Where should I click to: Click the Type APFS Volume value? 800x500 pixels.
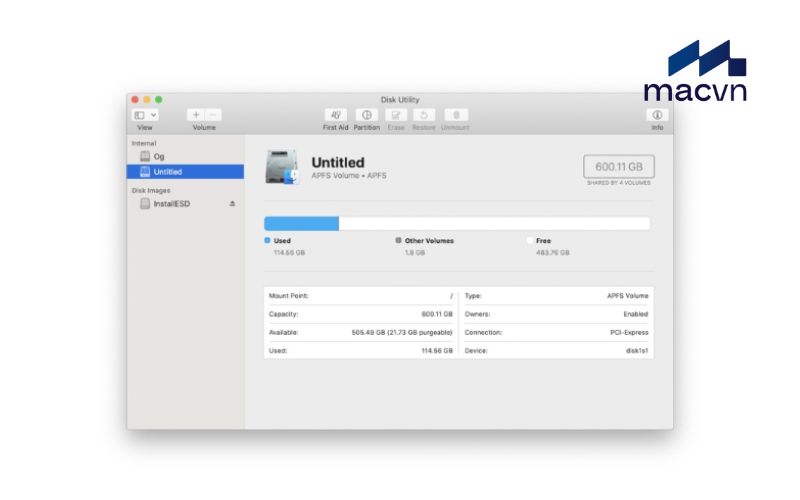[x=628, y=296]
